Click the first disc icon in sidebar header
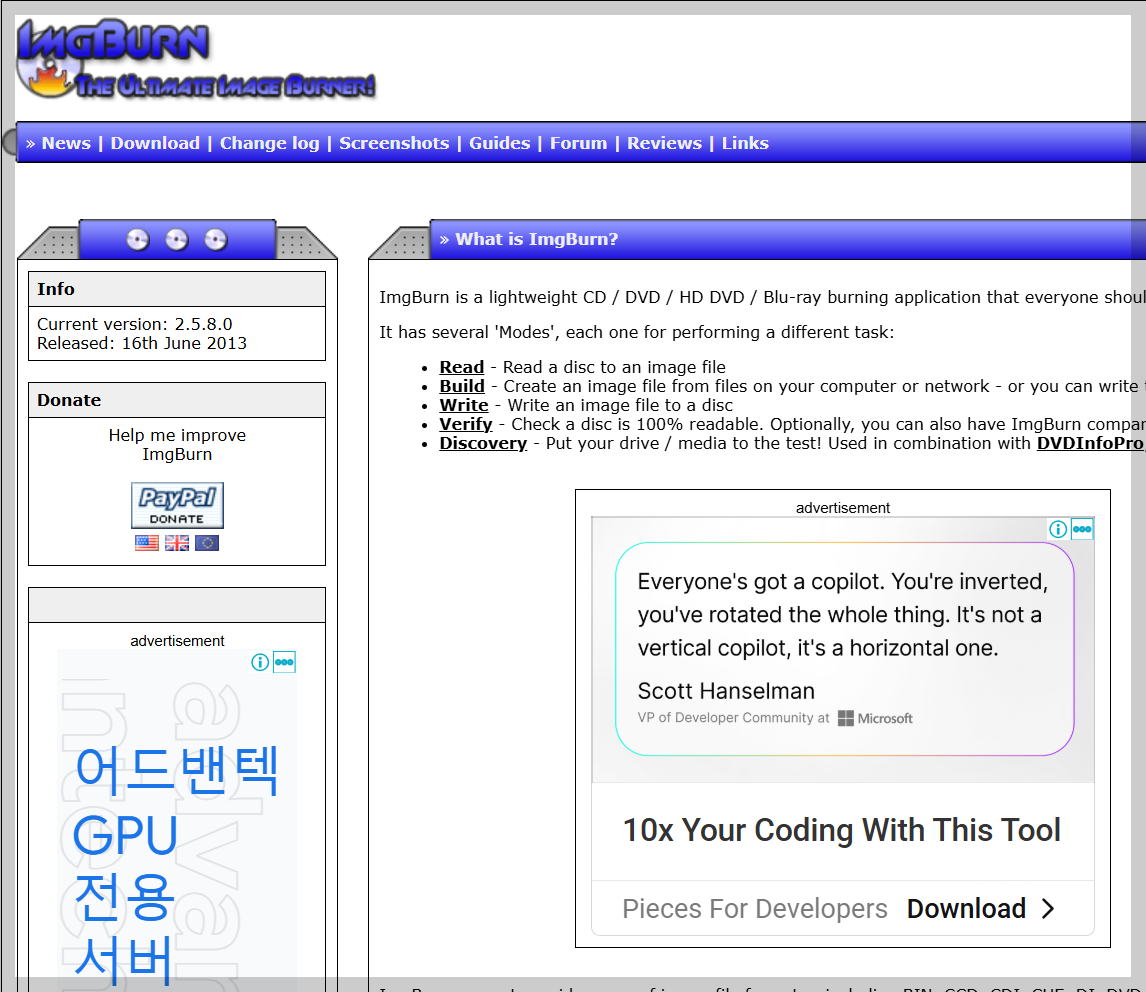Image resolution: width=1146 pixels, height=992 pixels. [x=137, y=240]
